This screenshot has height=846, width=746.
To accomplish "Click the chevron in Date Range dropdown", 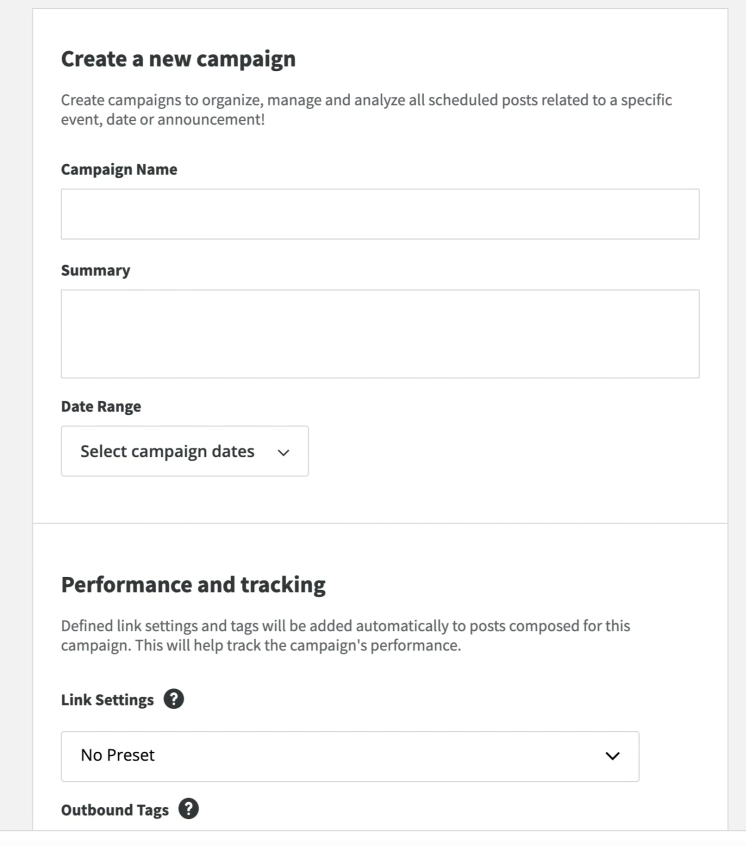I will pyautogui.click(x=283, y=453).
